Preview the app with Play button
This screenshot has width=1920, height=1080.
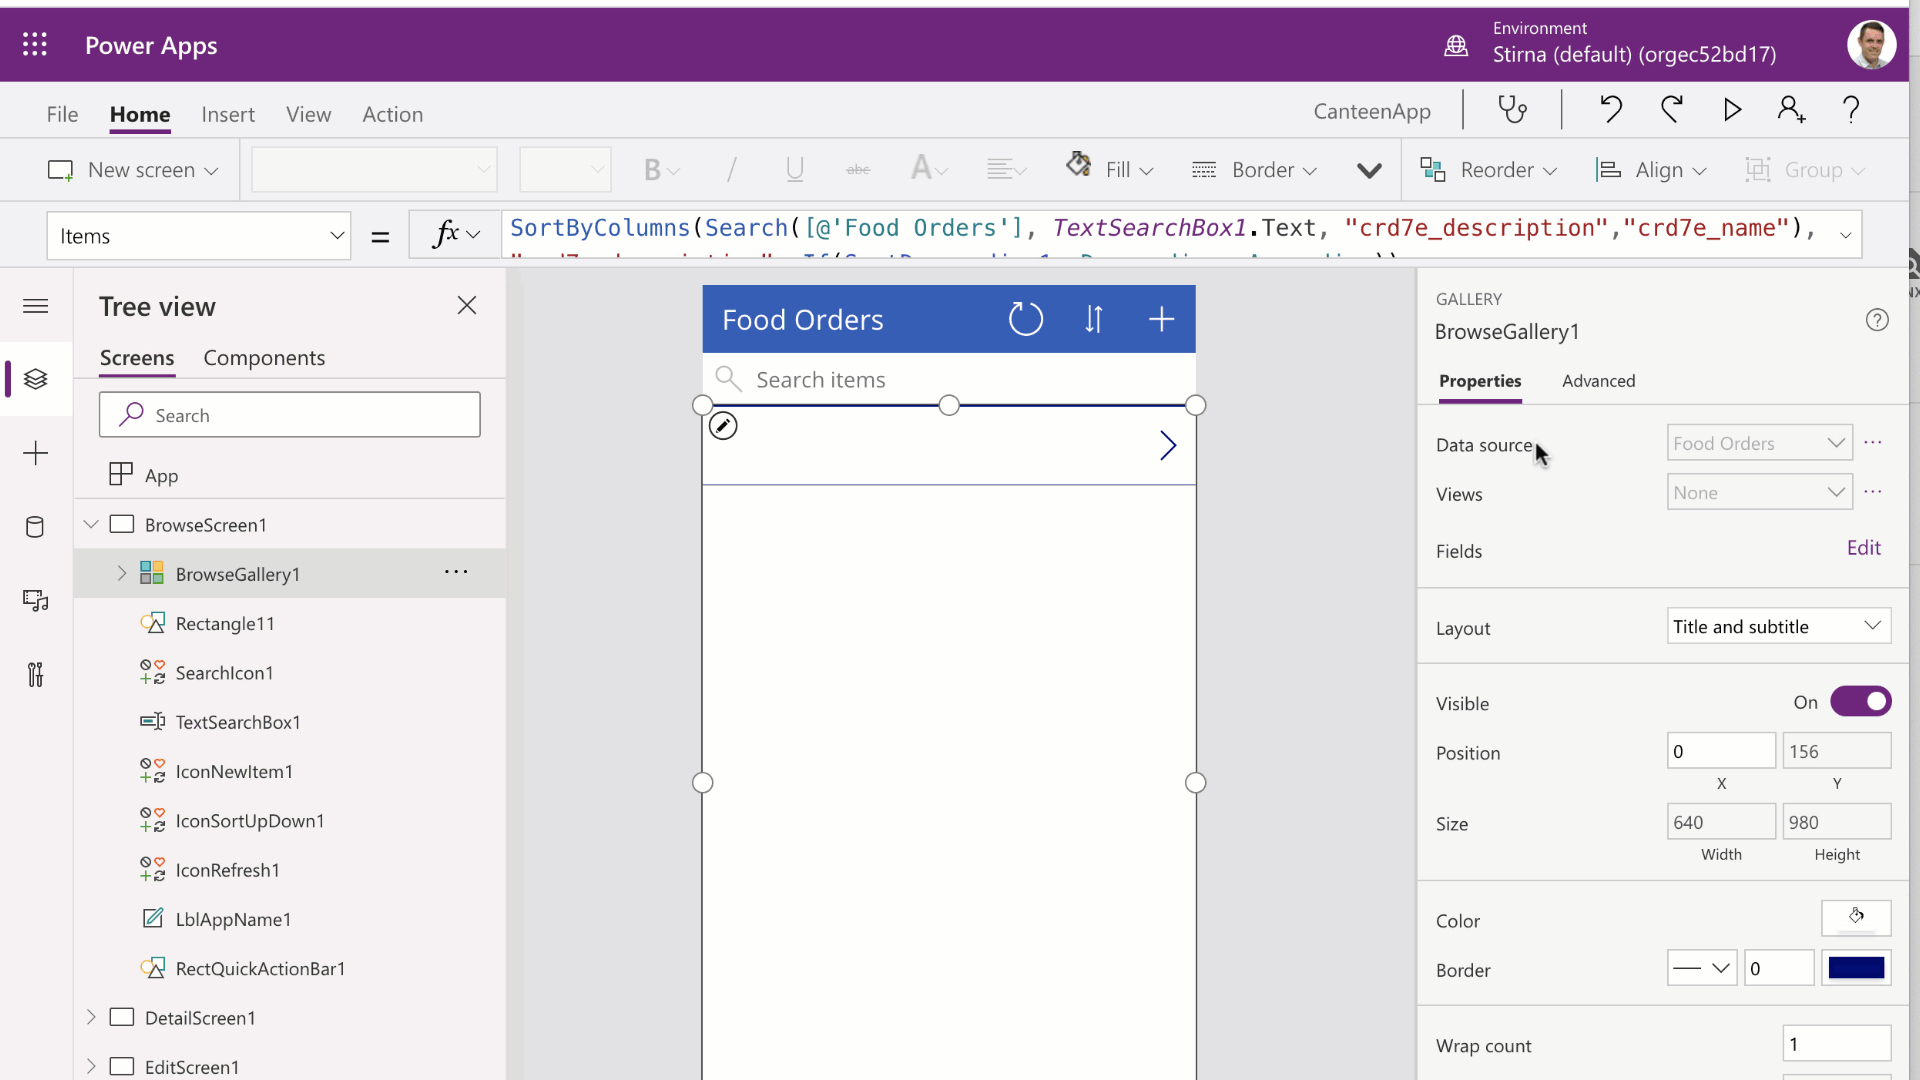pos(1732,109)
